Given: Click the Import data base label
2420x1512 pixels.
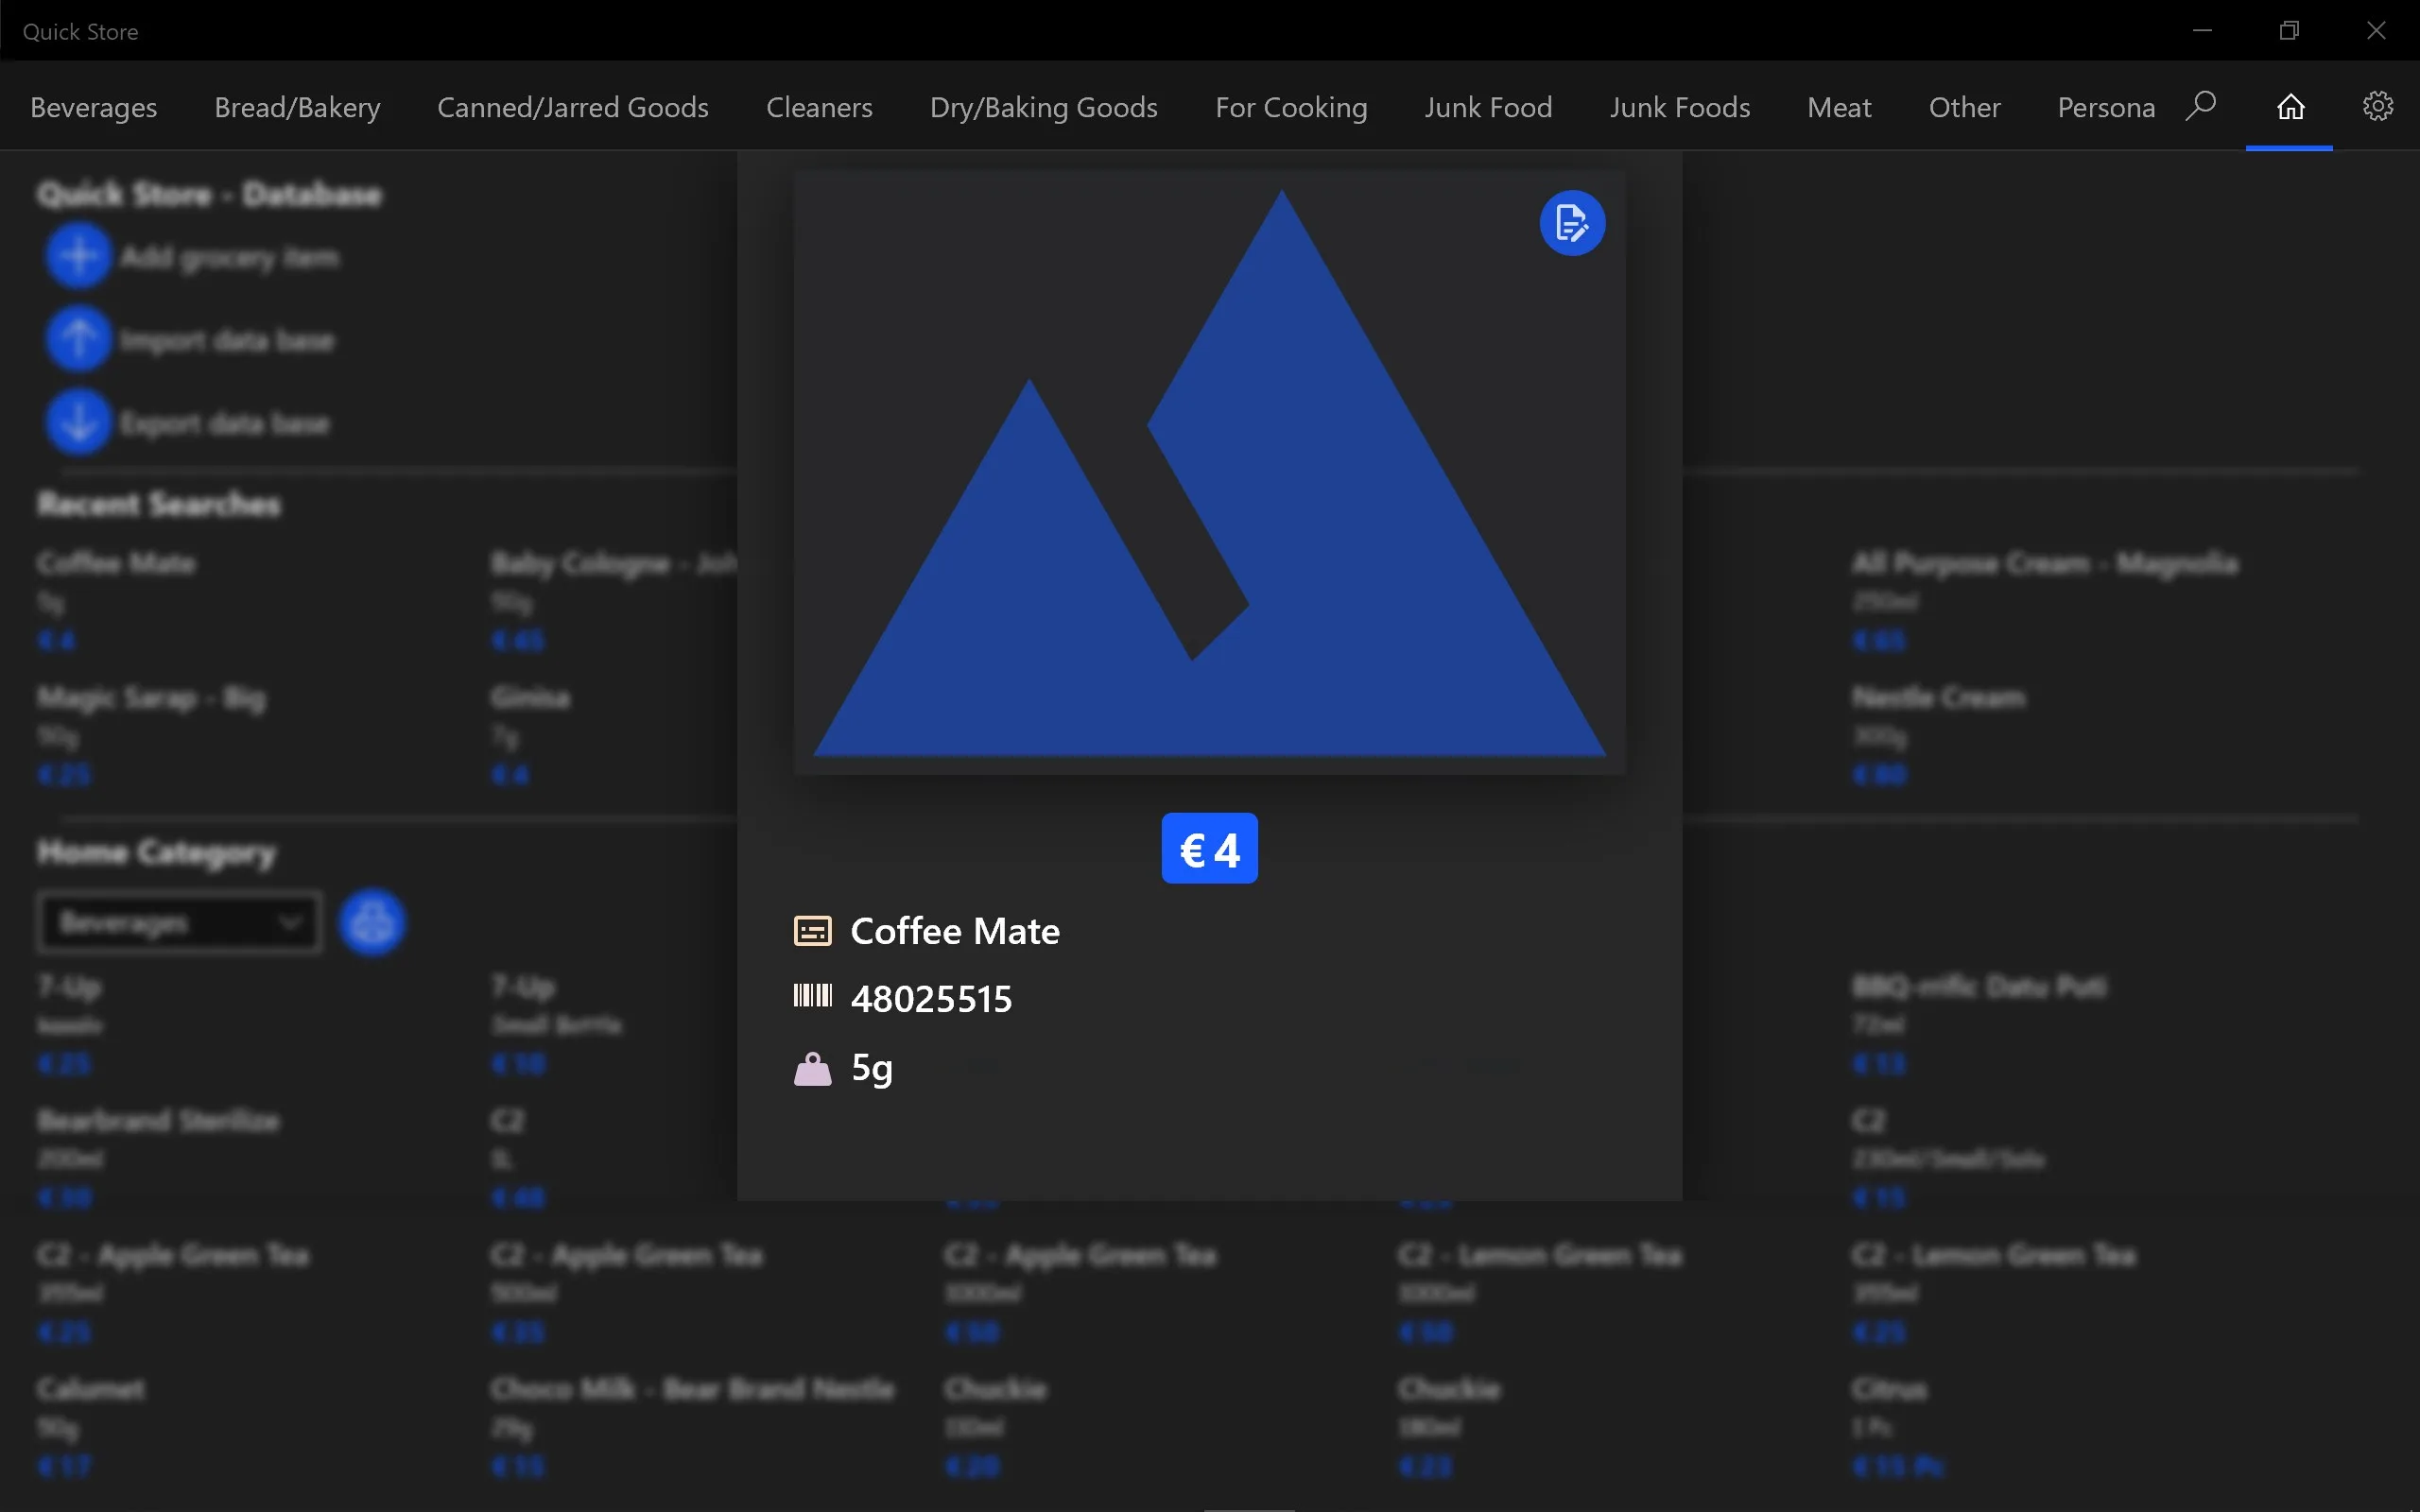Looking at the screenshot, I should pos(227,340).
